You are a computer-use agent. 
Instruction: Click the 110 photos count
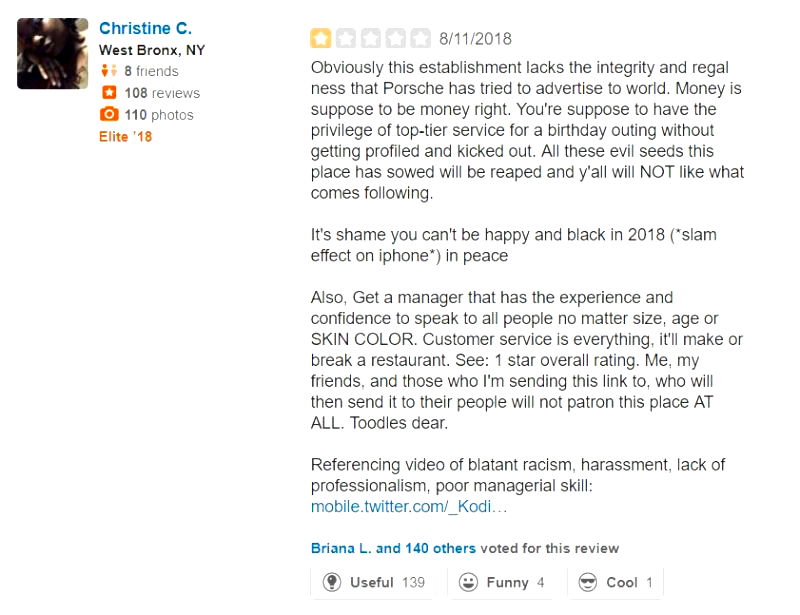tap(159, 115)
